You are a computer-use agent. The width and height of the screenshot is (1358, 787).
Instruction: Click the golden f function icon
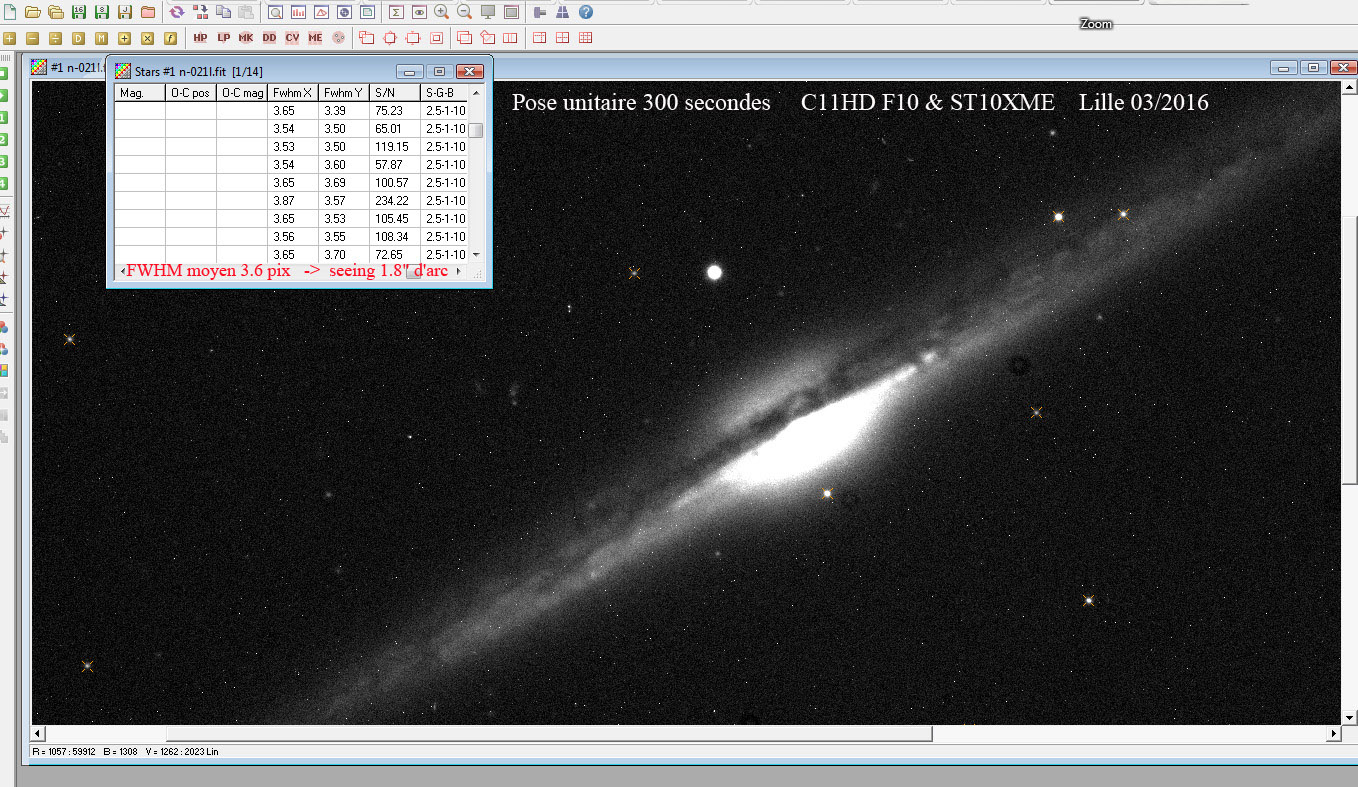(171, 38)
